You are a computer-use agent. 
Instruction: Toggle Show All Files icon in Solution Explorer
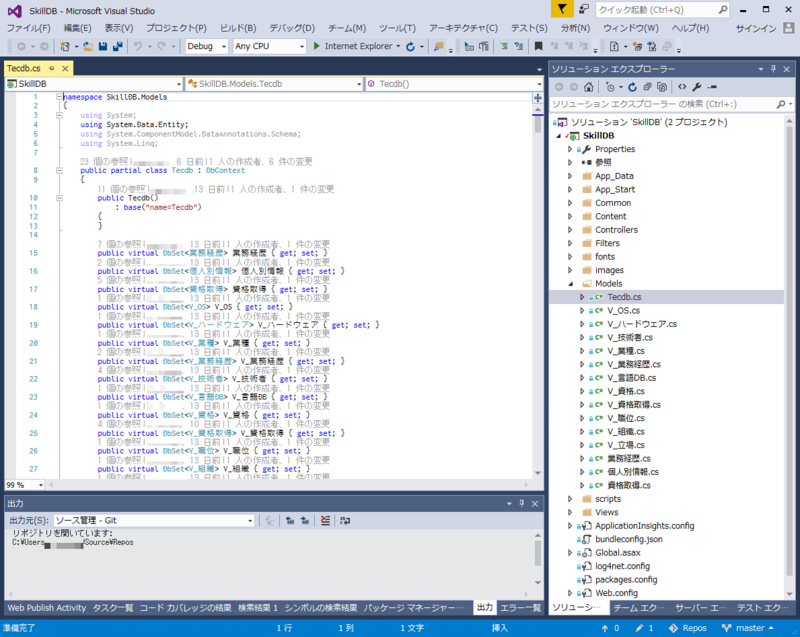pos(662,87)
